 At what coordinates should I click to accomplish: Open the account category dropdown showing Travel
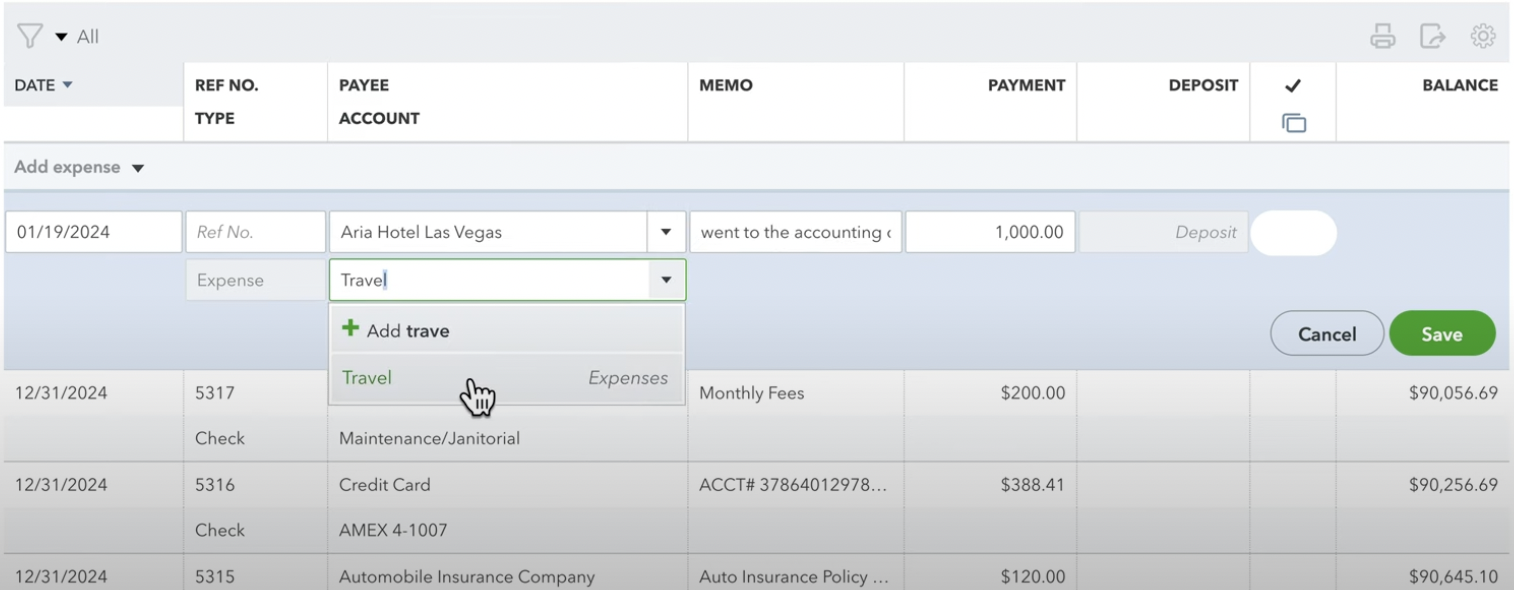[x=665, y=280]
